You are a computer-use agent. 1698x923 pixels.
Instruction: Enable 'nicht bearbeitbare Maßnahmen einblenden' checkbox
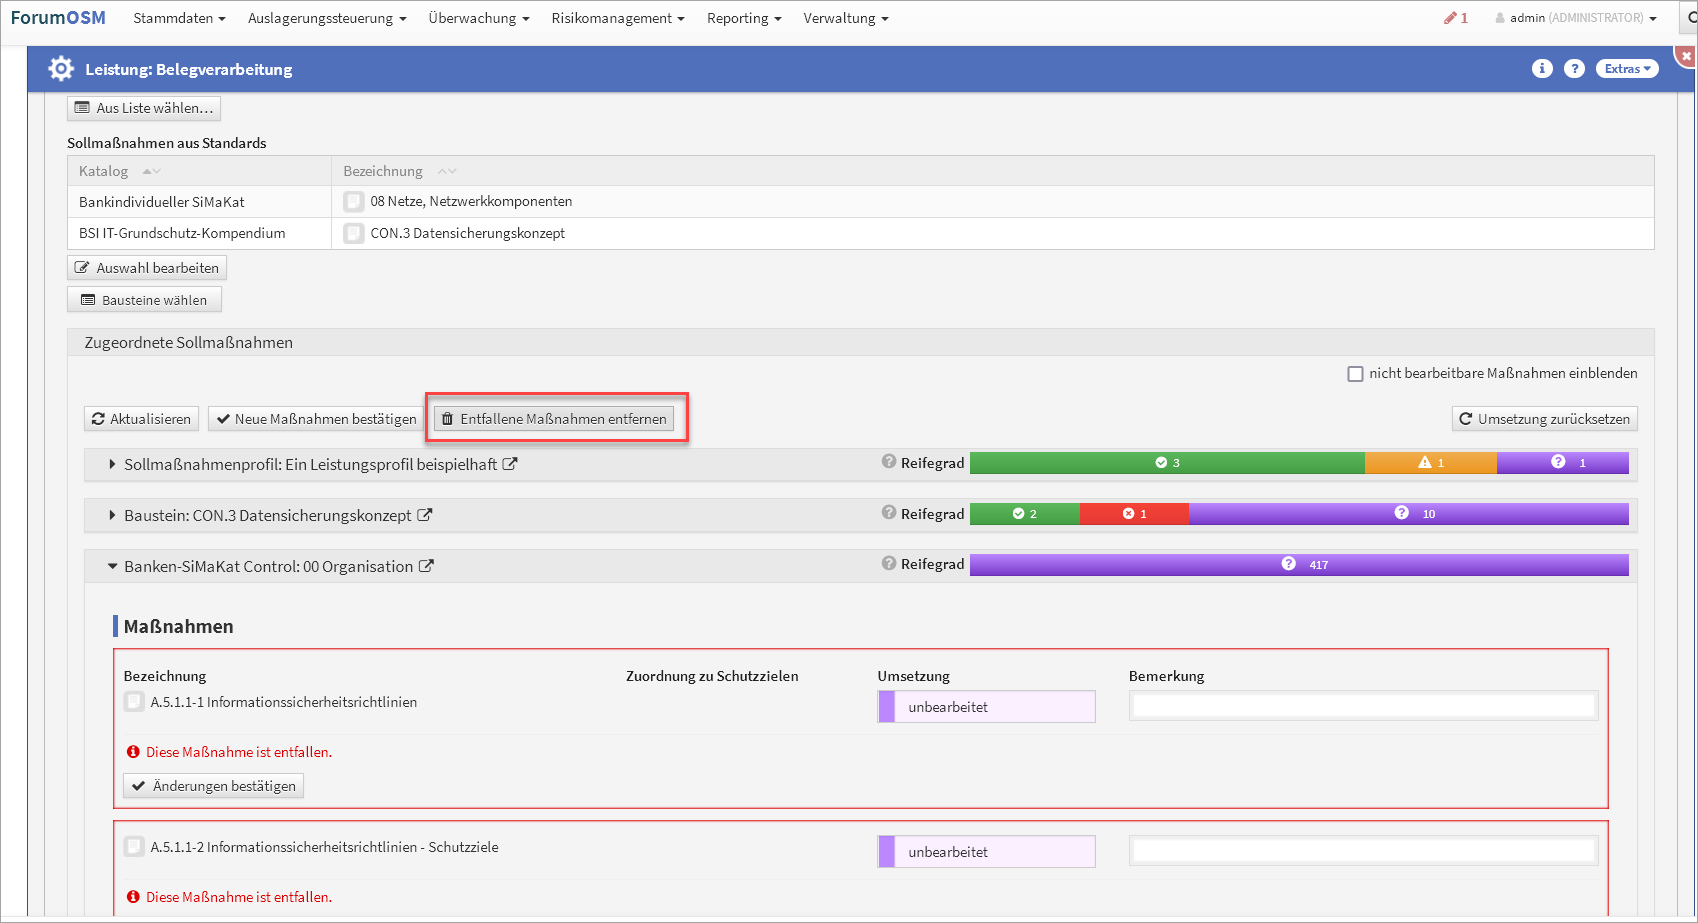(1355, 374)
